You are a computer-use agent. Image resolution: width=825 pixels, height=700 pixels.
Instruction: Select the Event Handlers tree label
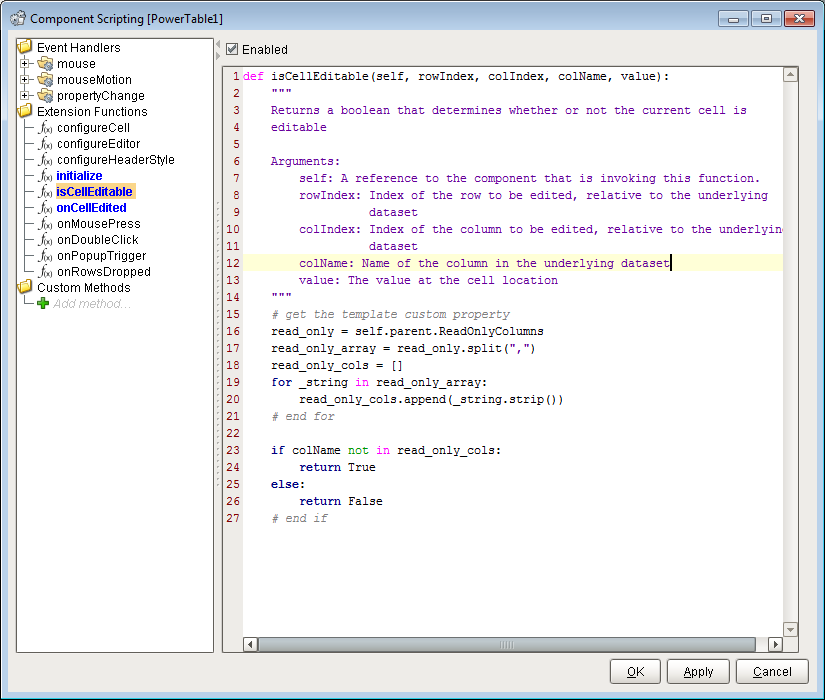78,47
